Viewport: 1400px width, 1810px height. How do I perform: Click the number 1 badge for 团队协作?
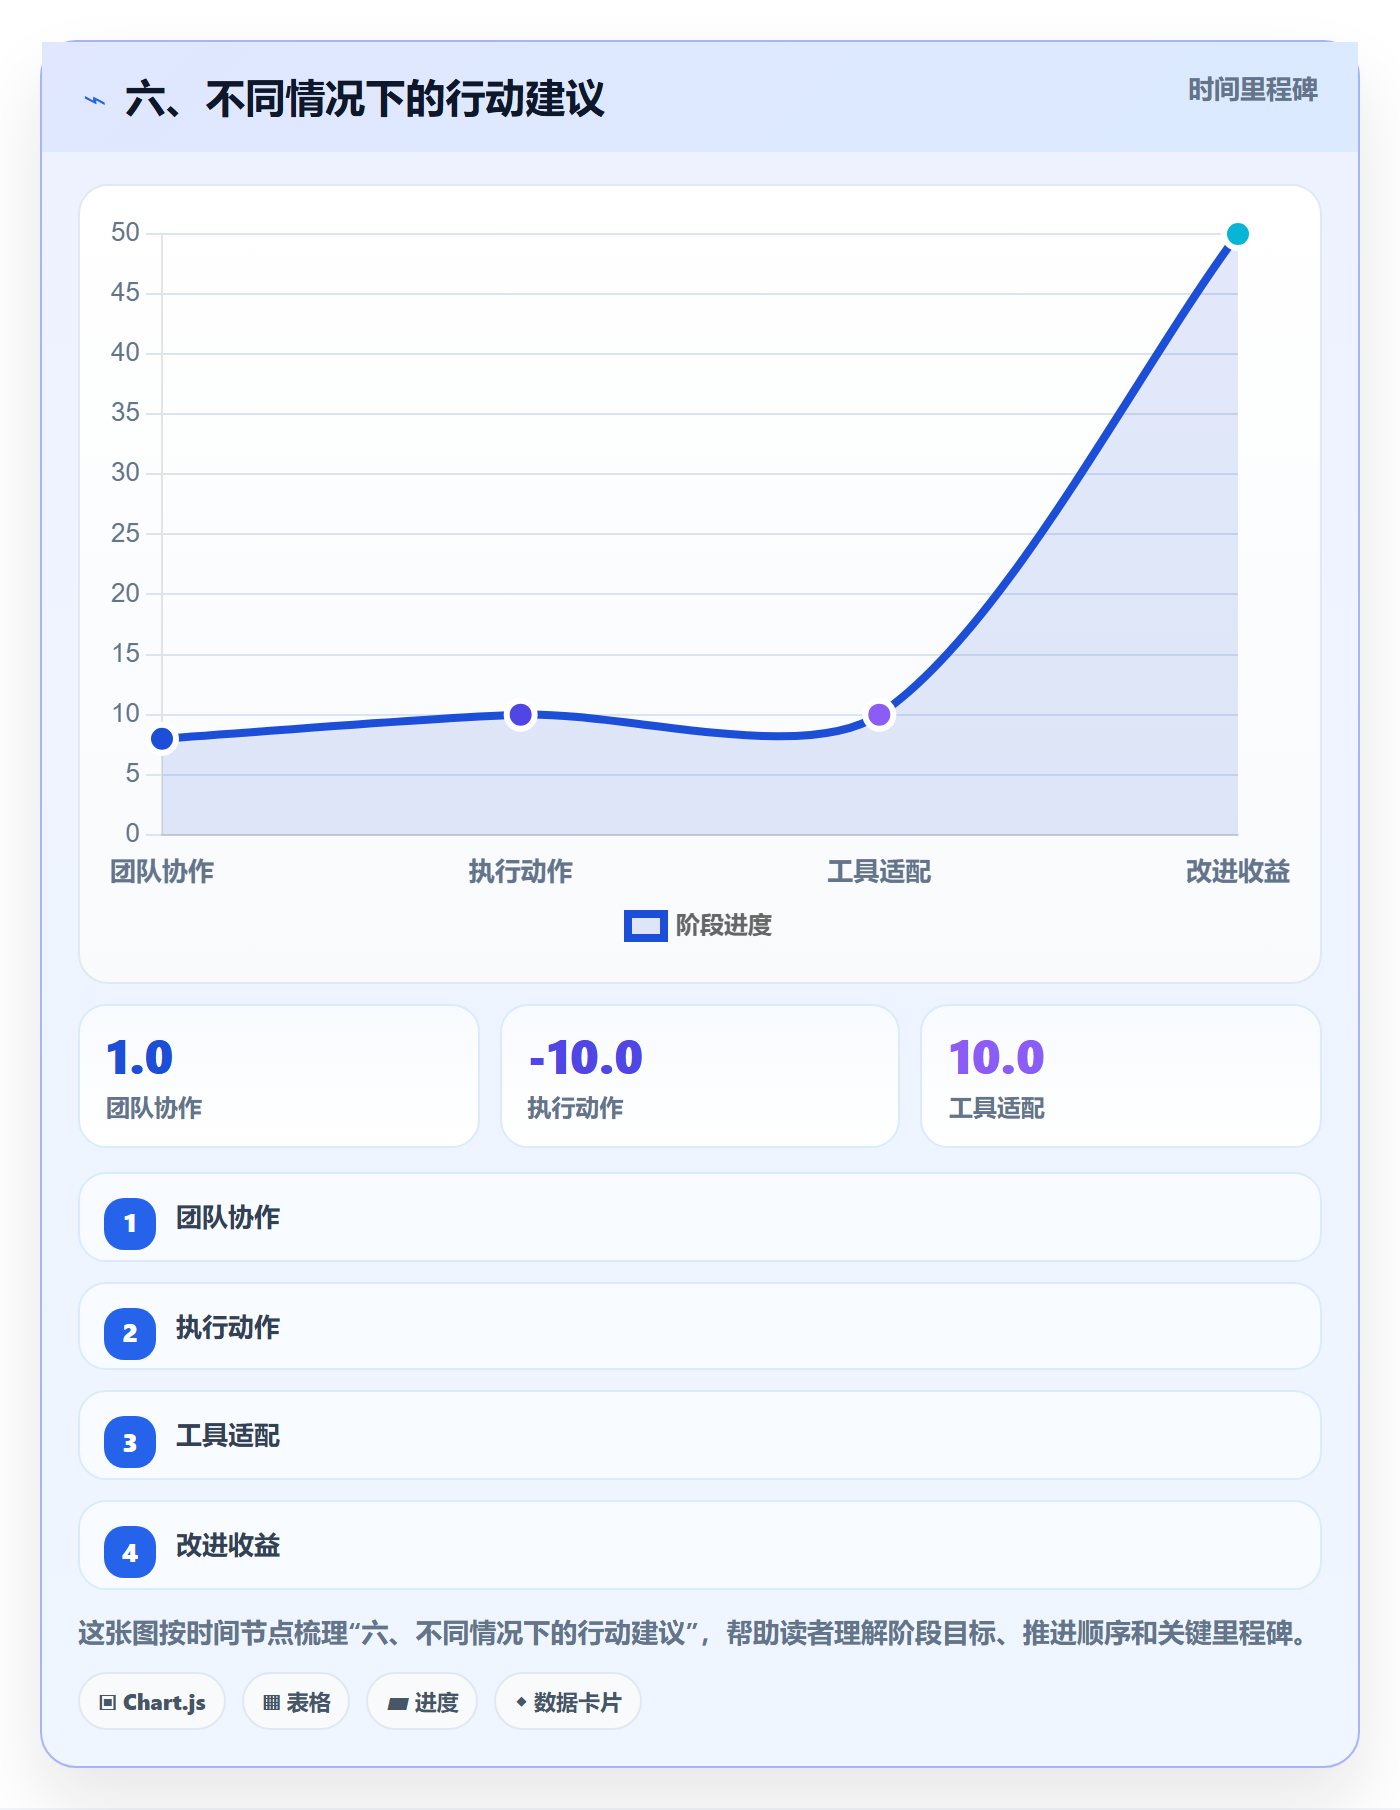130,1223
